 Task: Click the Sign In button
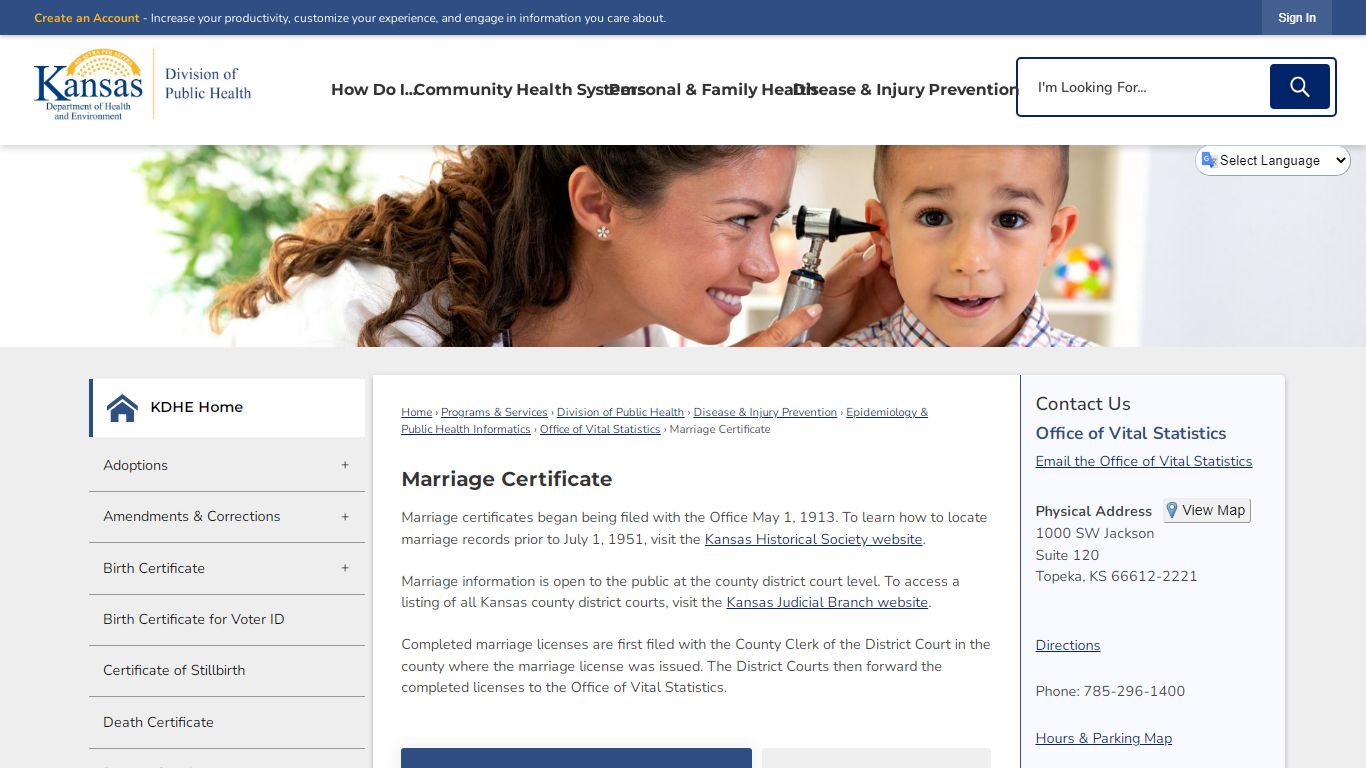point(1297,18)
